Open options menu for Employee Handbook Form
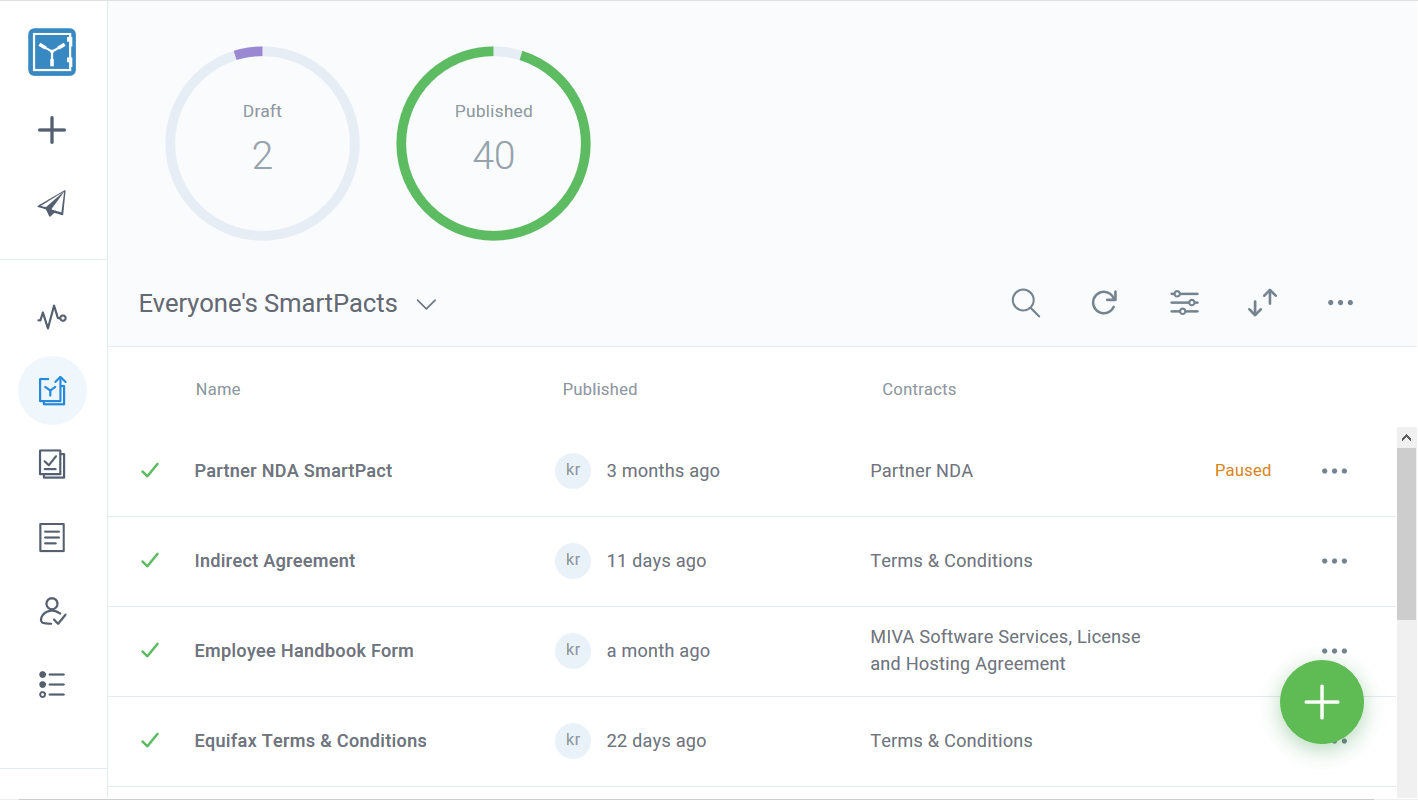The width and height of the screenshot is (1418, 800). click(1334, 650)
